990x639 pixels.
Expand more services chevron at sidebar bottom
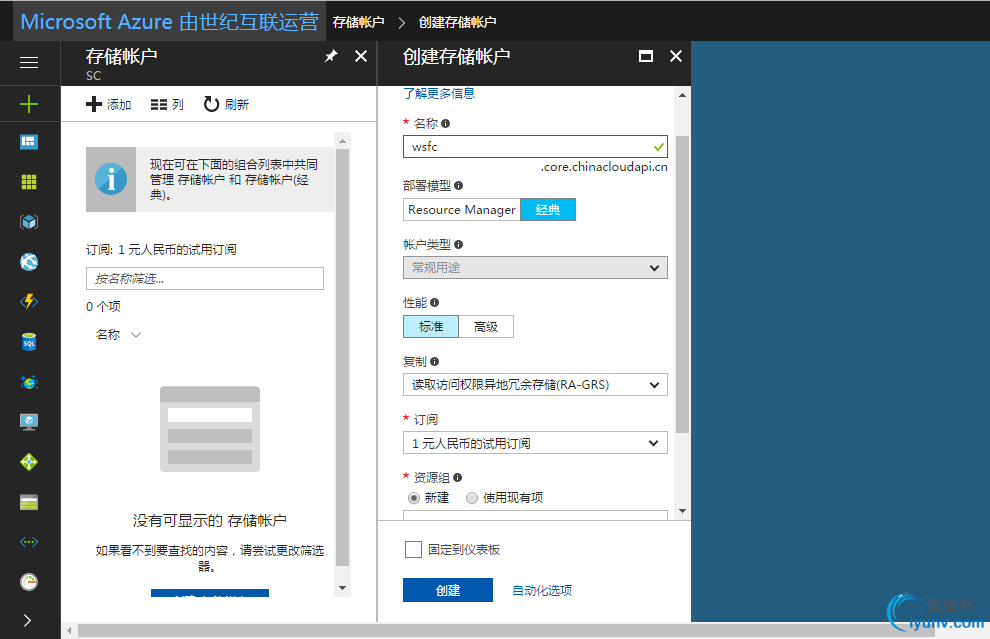click(28, 621)
